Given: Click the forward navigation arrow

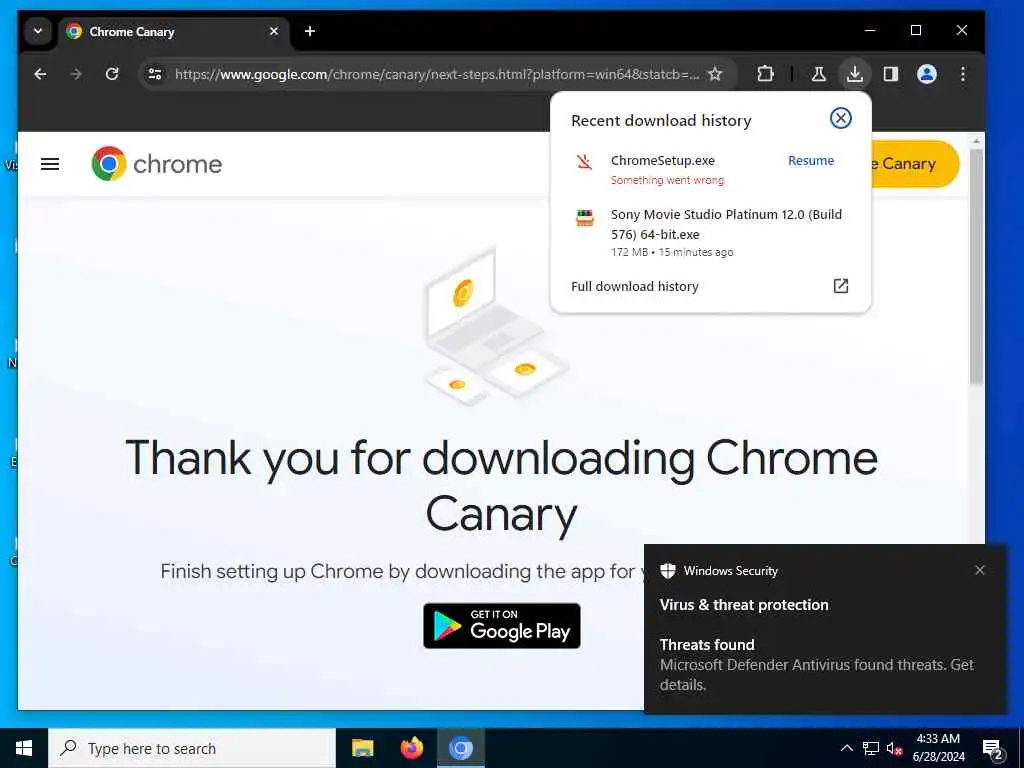Looking at the screenshot, I should coord(76,74).
